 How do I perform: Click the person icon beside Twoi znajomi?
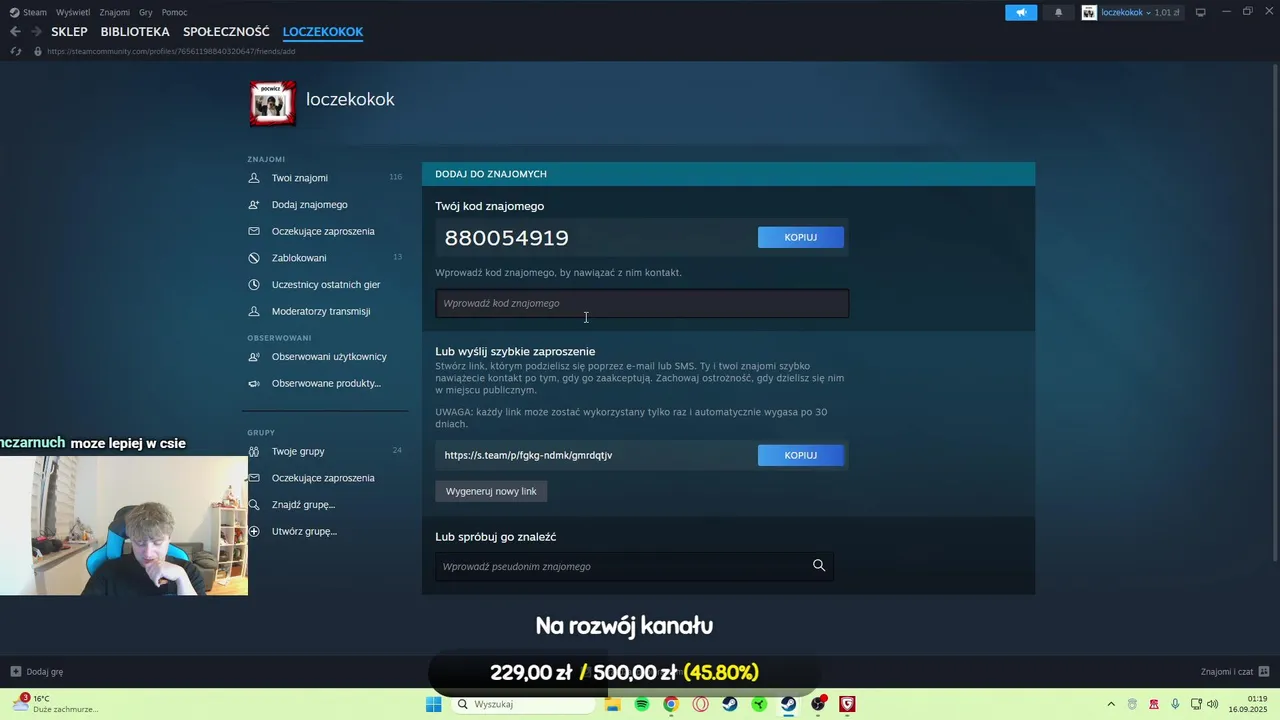pos(254,178)
